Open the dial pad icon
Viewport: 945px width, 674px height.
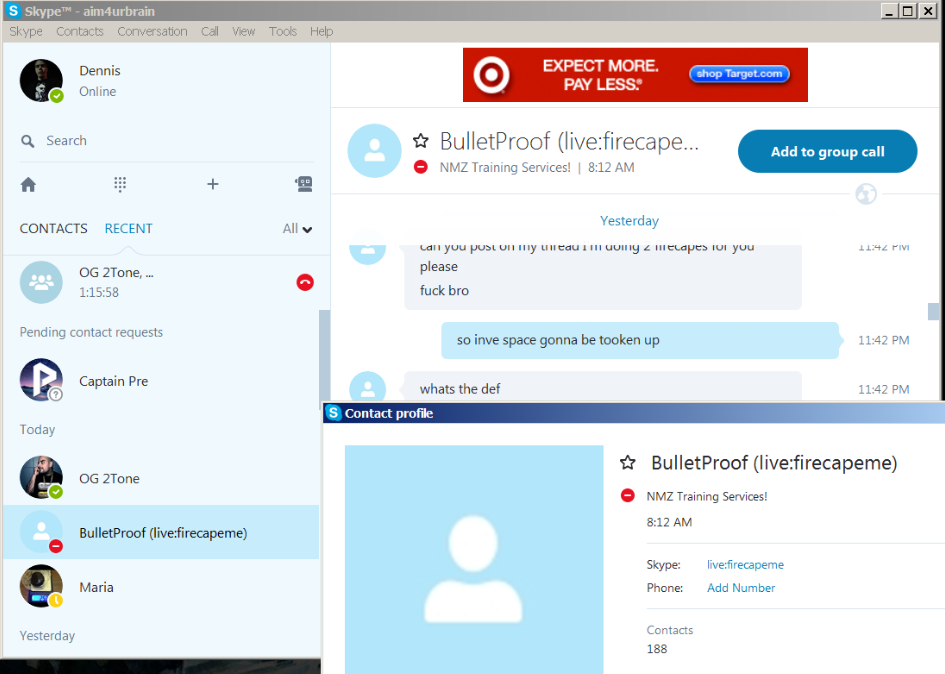[x=120, y=184]
